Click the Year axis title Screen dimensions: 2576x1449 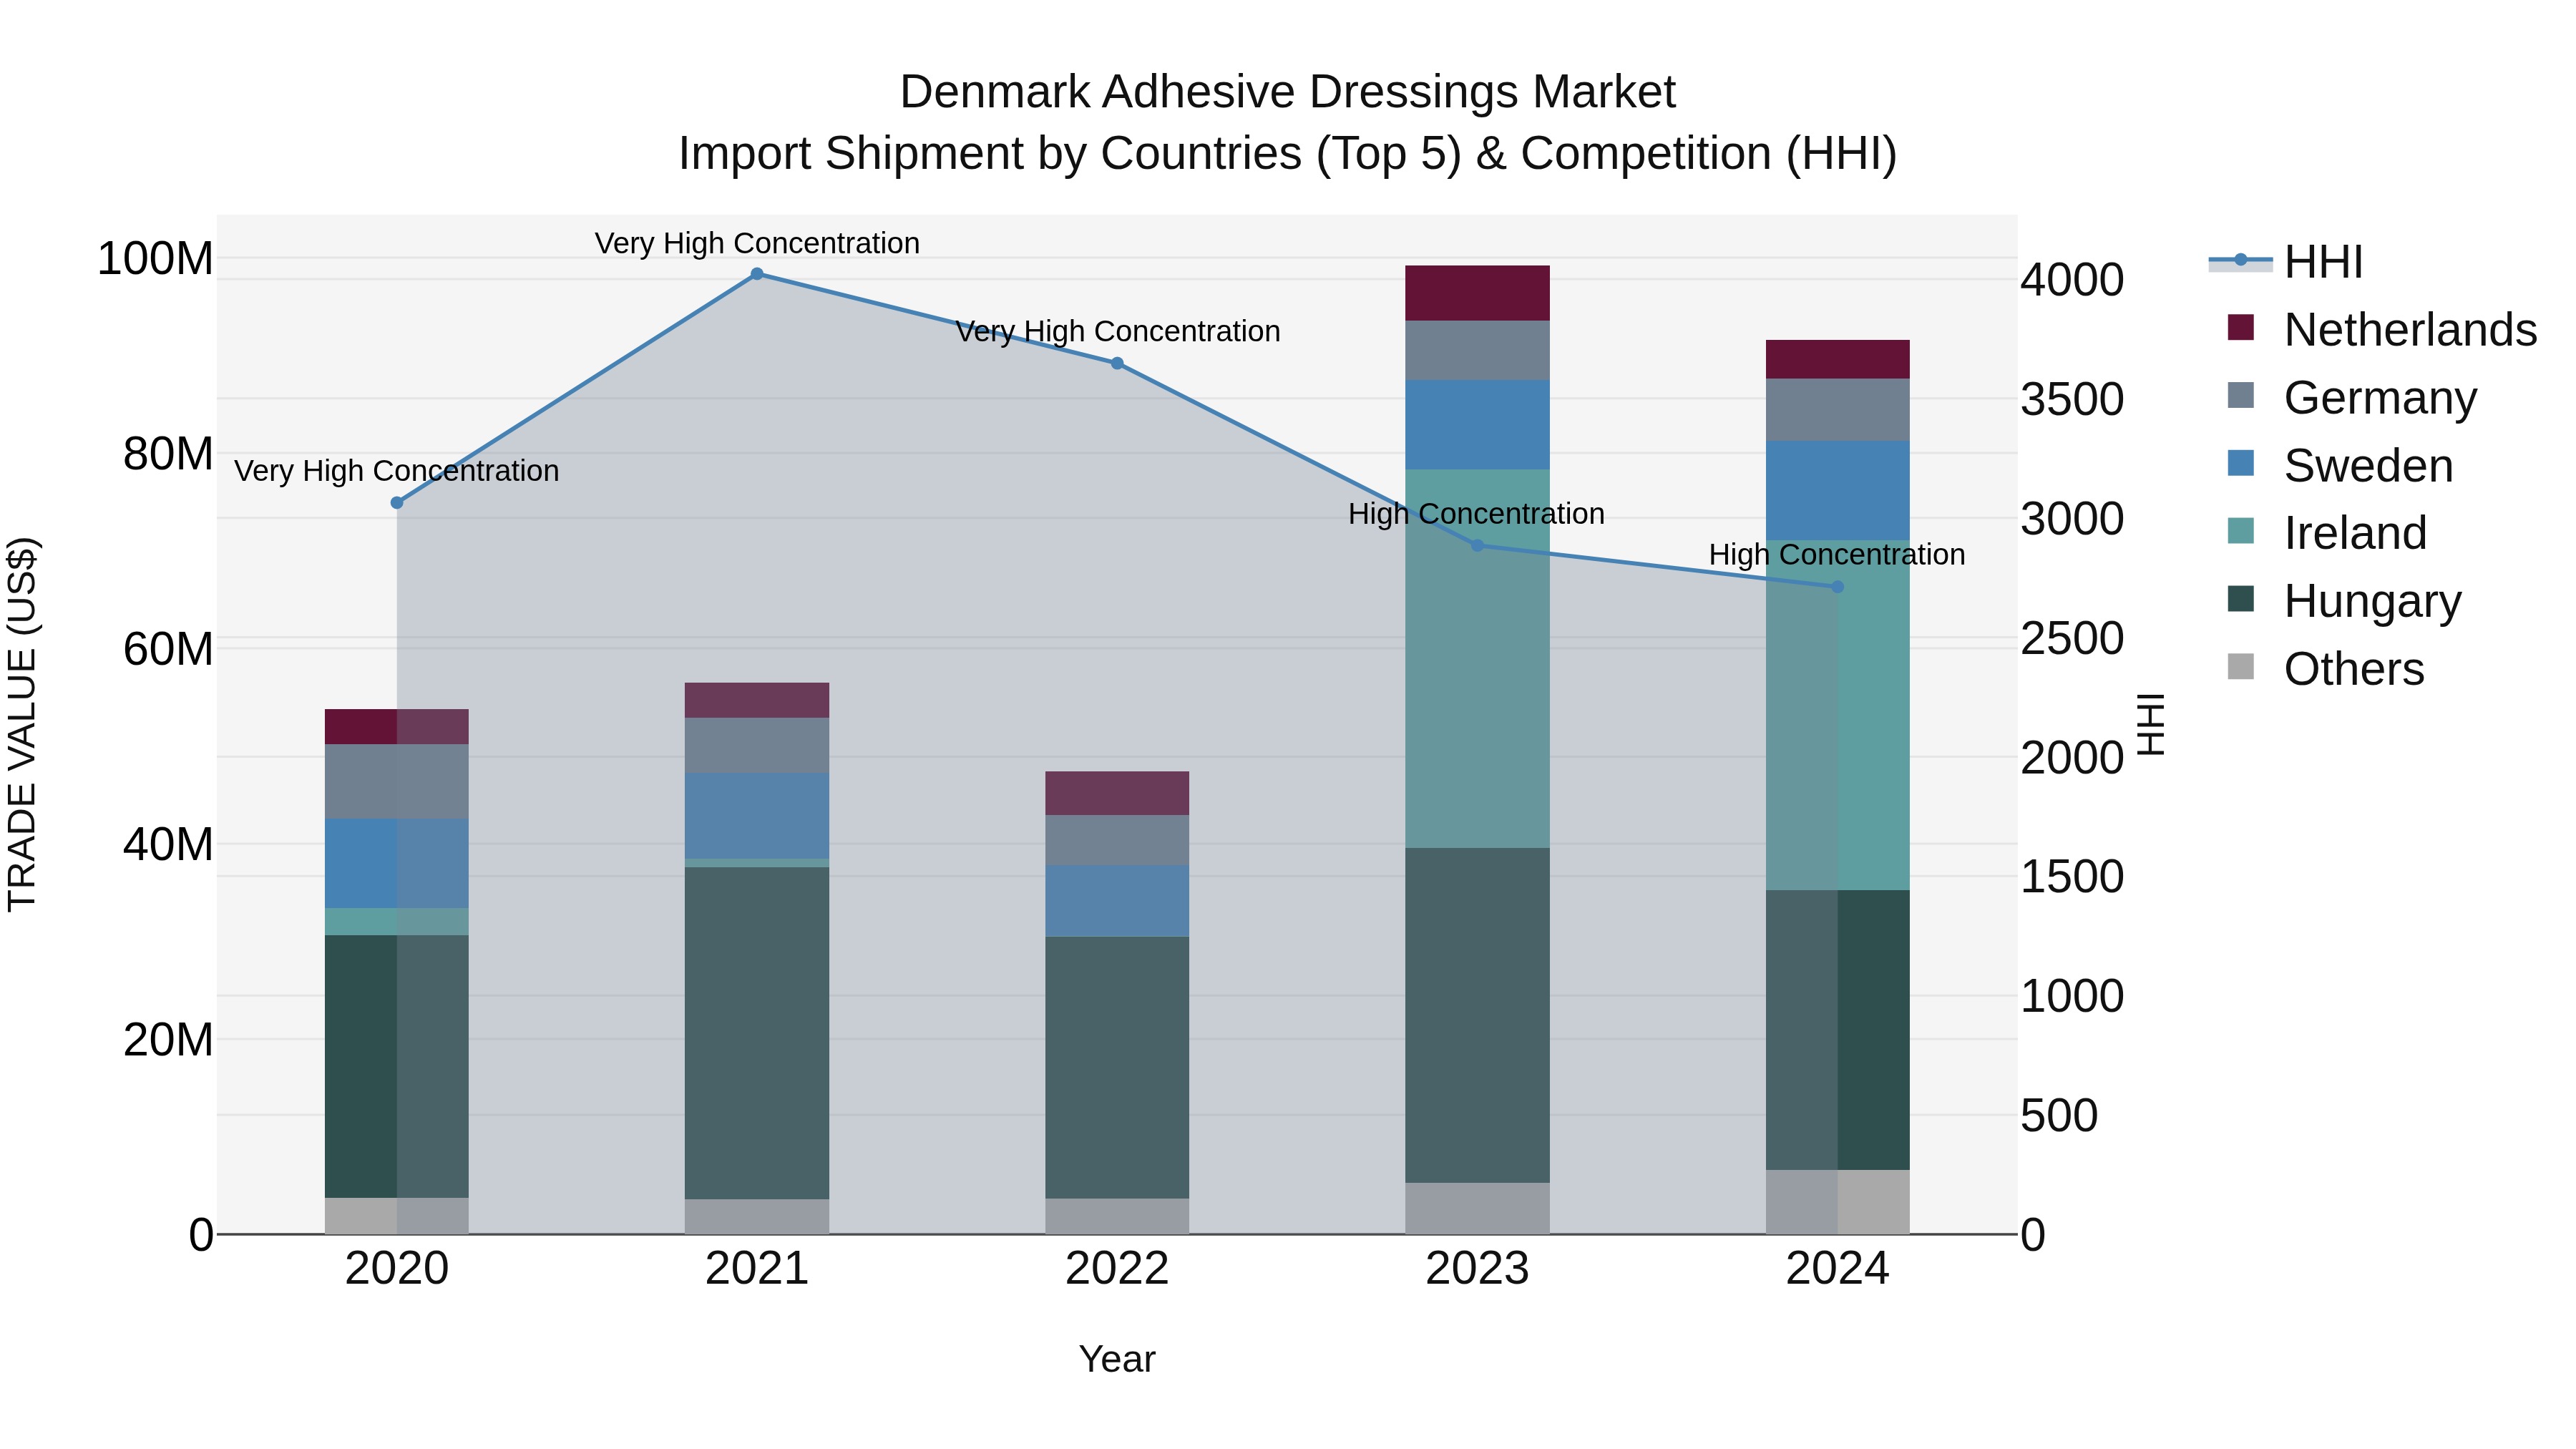1117,1359
